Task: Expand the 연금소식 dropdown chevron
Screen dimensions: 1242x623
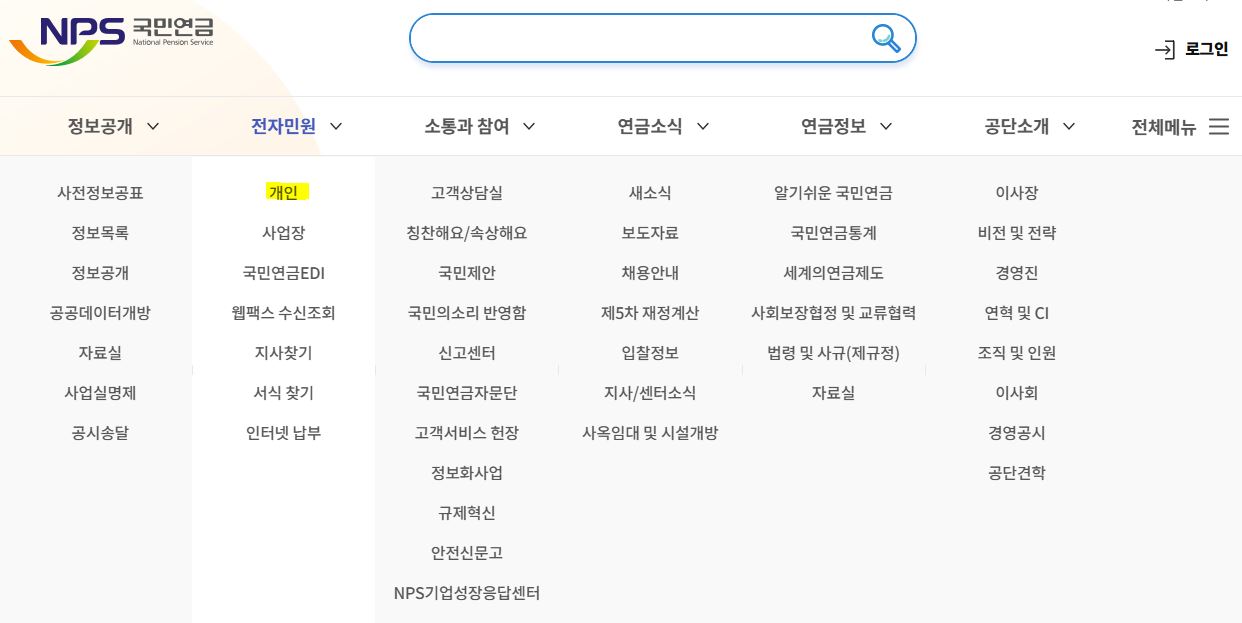Action: (703, 127)
